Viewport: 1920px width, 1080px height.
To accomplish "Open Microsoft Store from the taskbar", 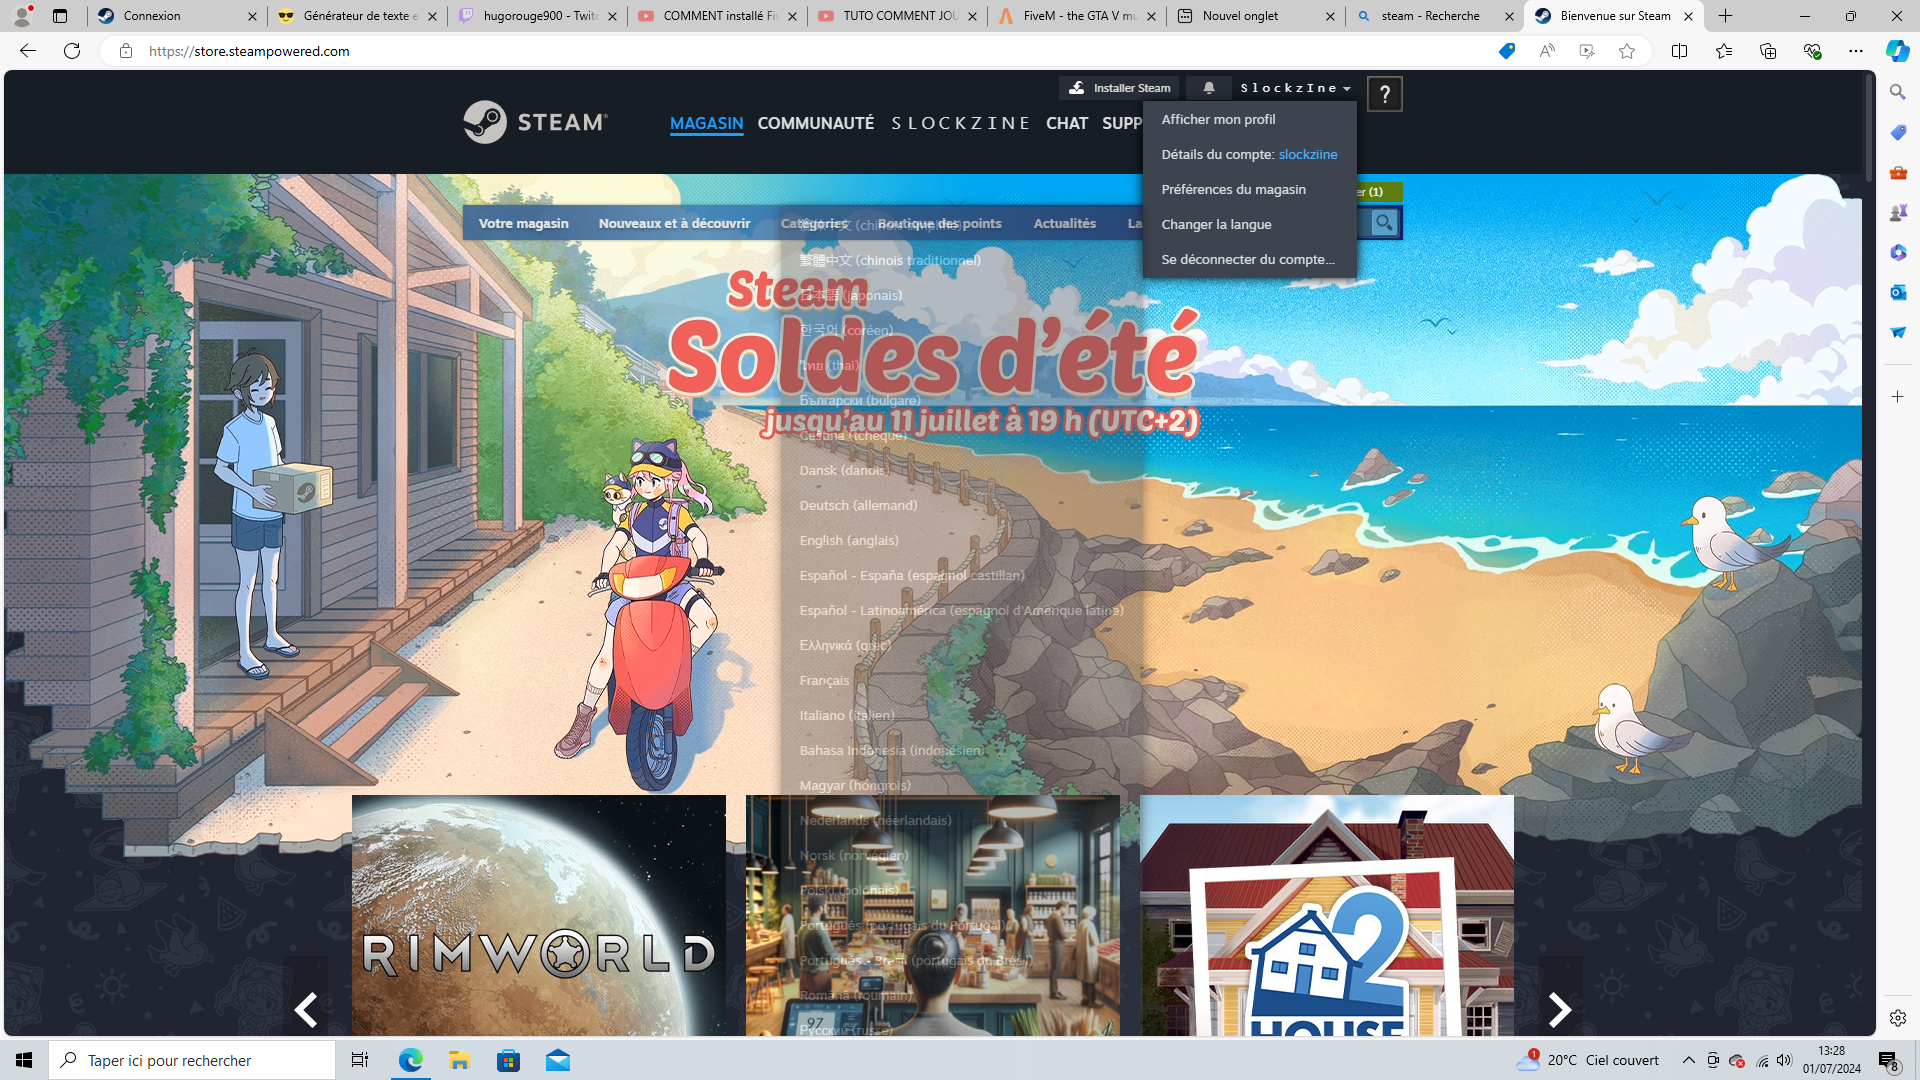I will pyautogui.click(x=509, y=1060).
